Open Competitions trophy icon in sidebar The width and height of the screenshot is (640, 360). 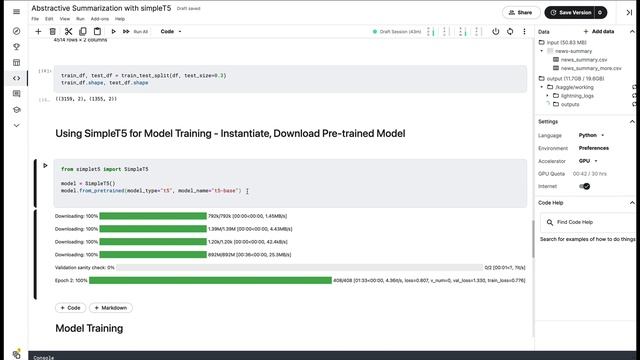click(x=16, y=47)
